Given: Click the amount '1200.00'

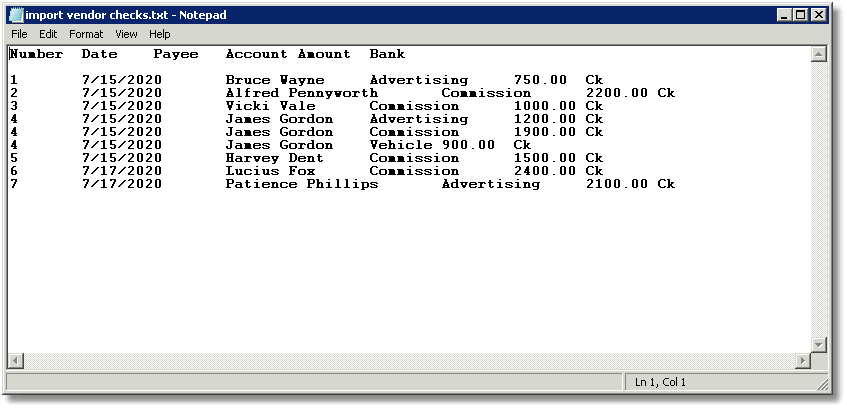Looking at the screenshot, I should click(x=545, y=119).
